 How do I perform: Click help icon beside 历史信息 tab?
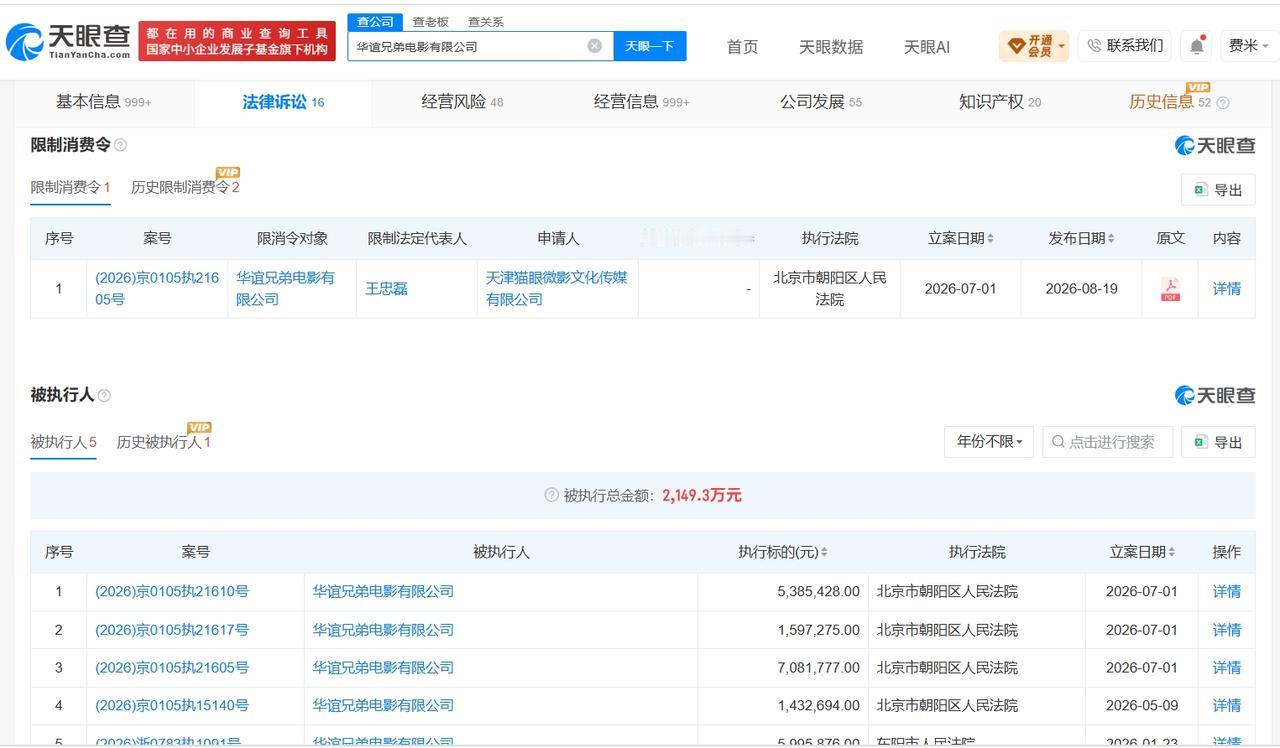pos(1222,102)
